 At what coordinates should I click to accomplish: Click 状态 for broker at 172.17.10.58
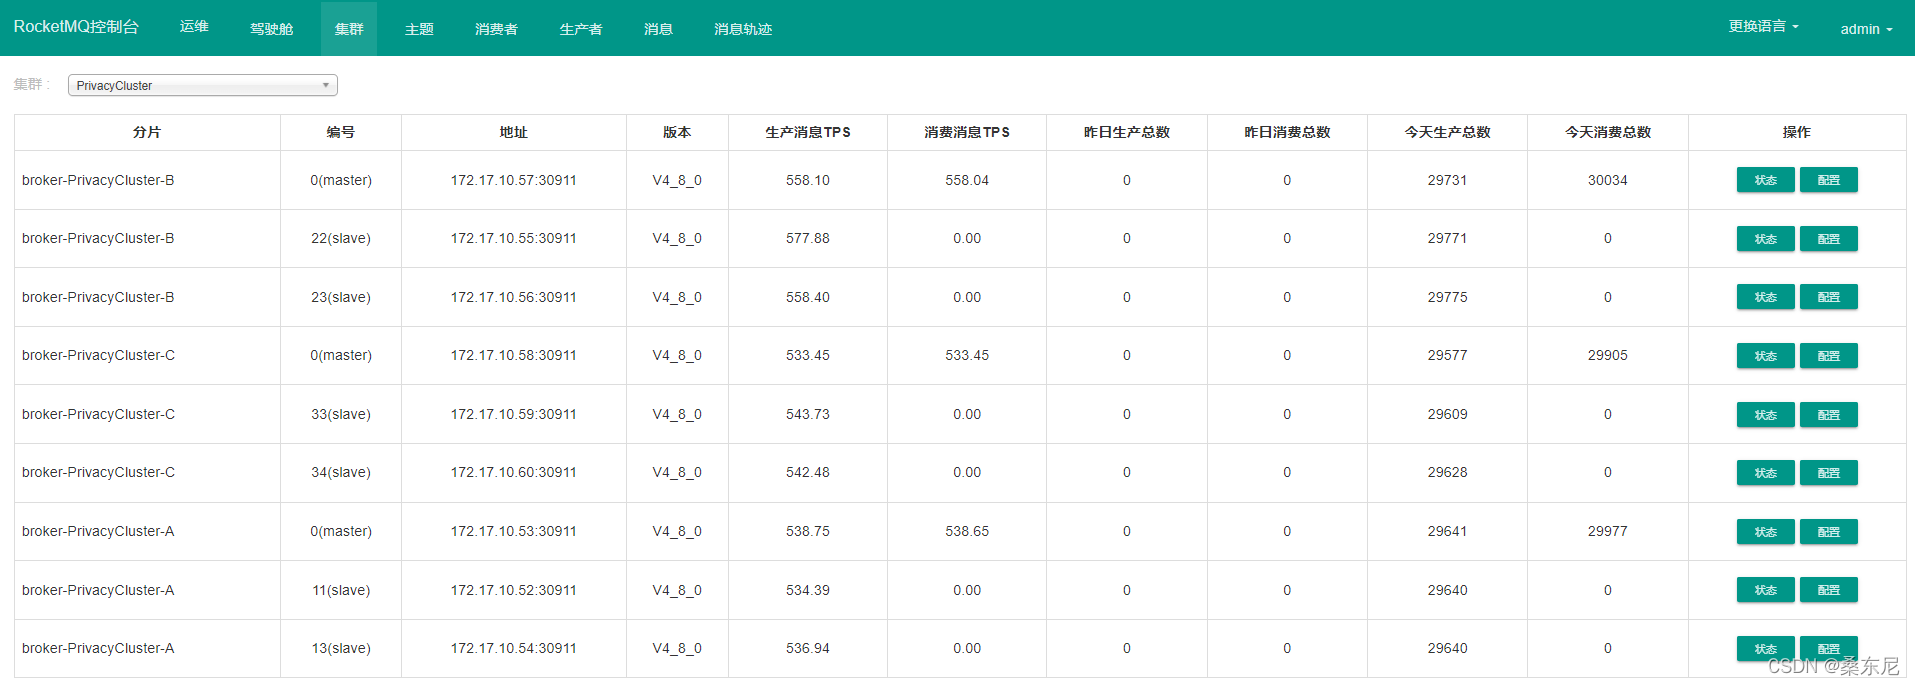click(1765, 356)
